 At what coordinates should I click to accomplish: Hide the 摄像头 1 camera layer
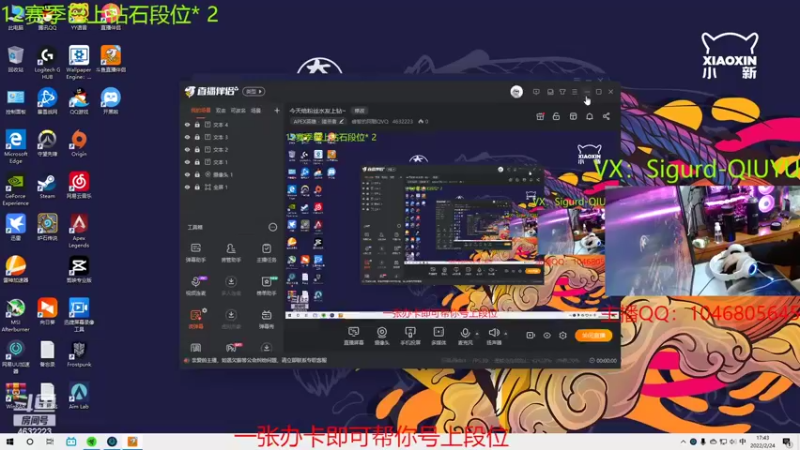pyautogui.click(x=187, y=174)
